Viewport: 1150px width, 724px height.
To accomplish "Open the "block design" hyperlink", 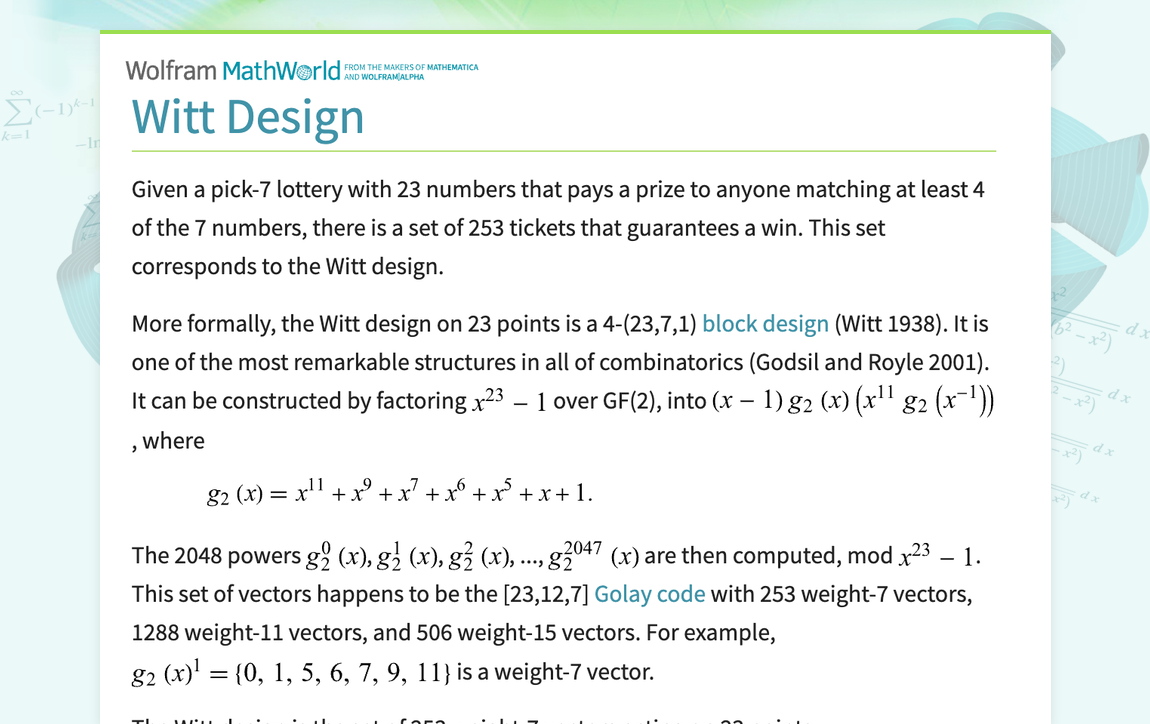I will point(764,323).
